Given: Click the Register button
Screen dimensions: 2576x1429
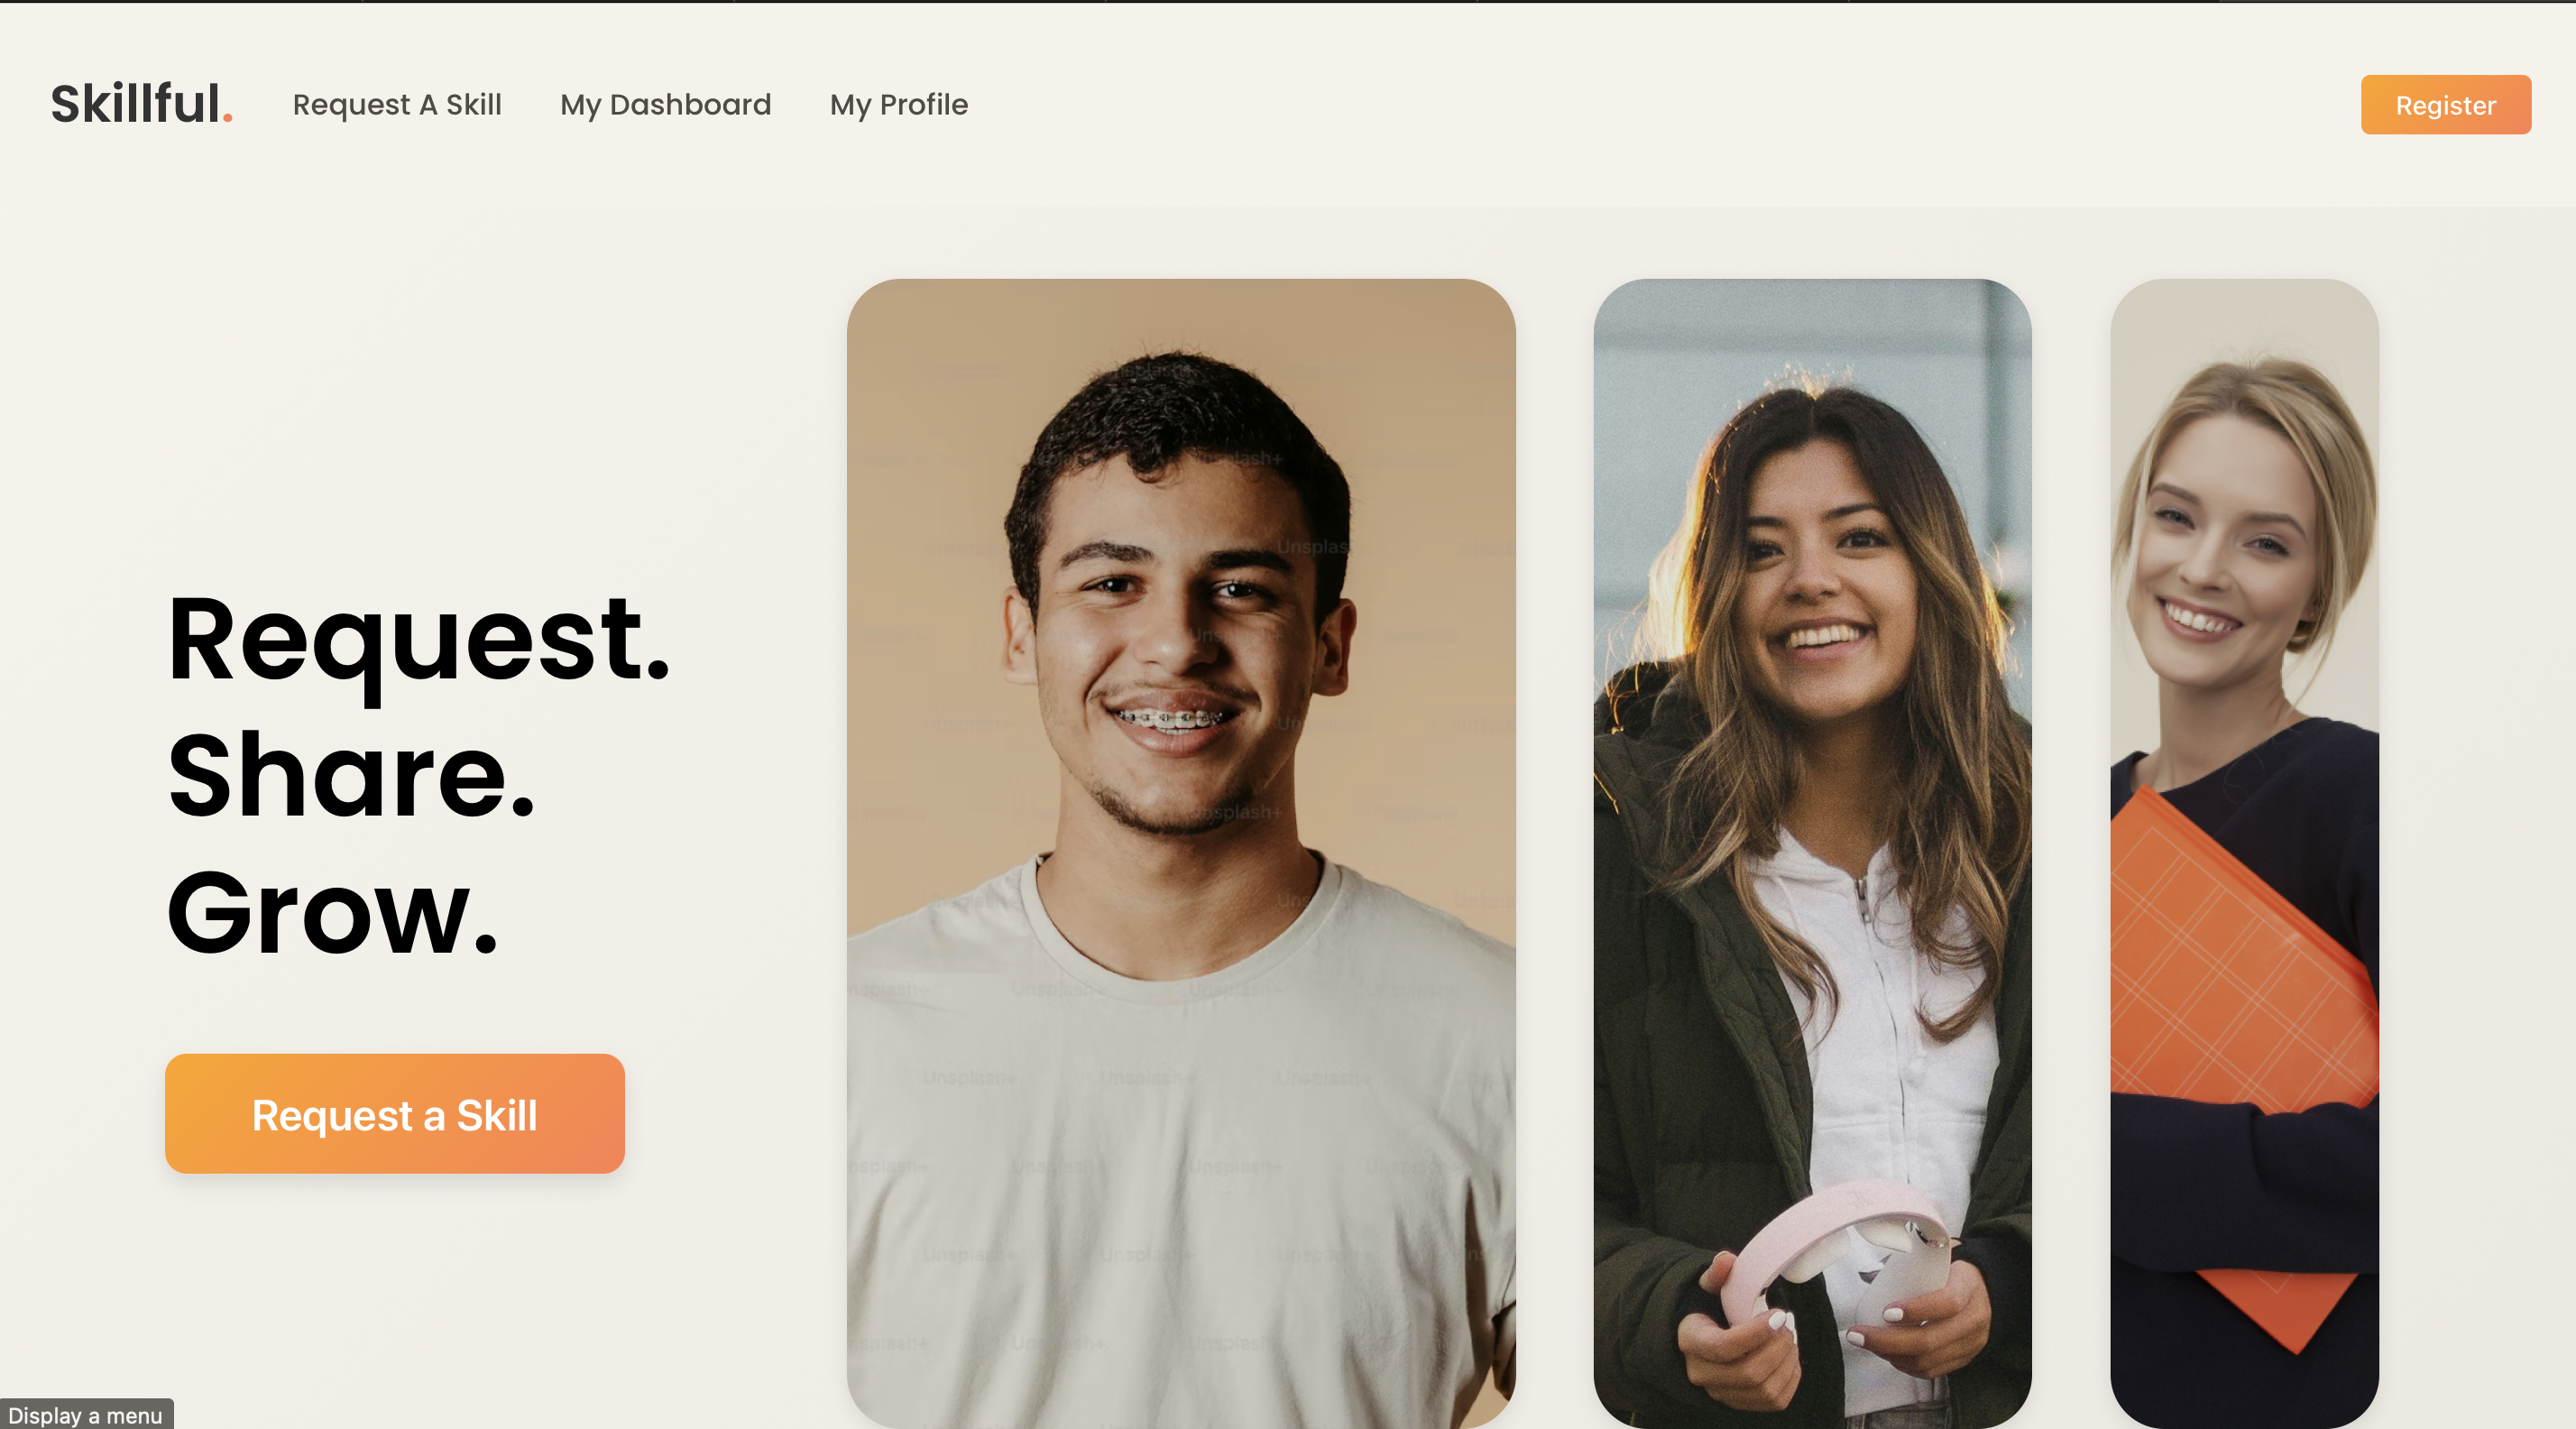Looking at the screenshot, I should (2445, 105).
